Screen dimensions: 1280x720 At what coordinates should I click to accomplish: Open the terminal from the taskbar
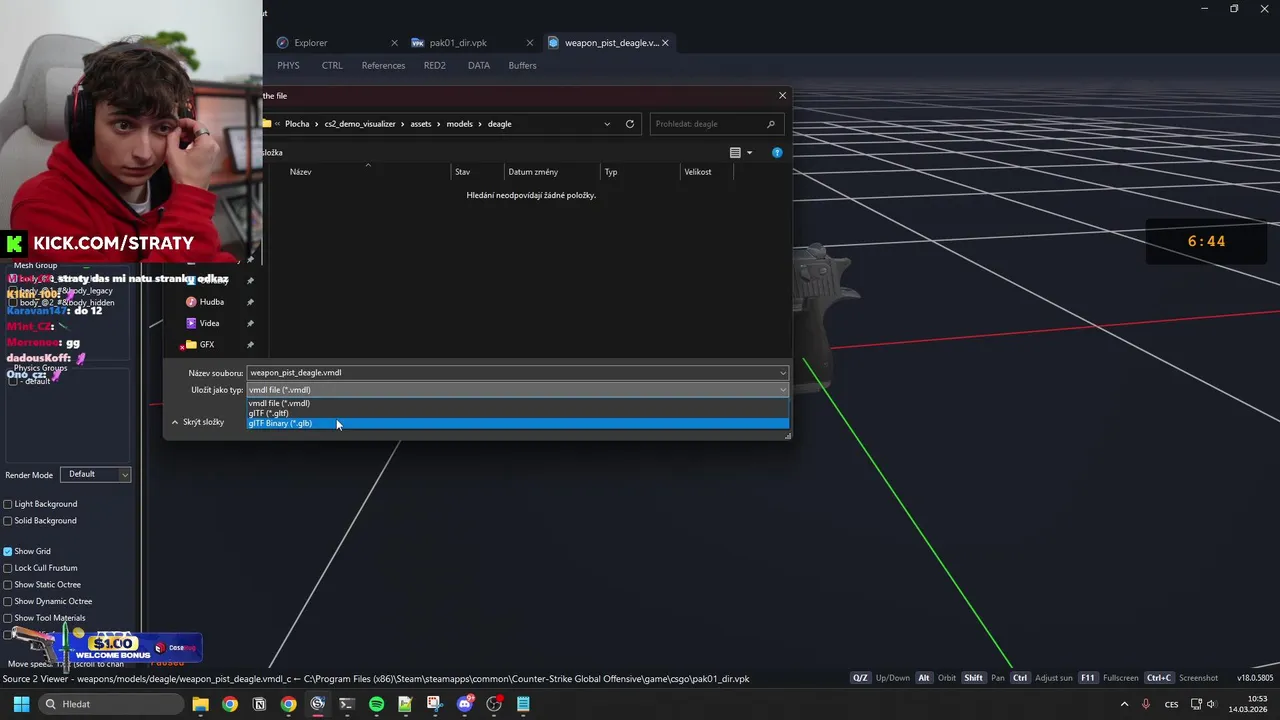[347, 704]
